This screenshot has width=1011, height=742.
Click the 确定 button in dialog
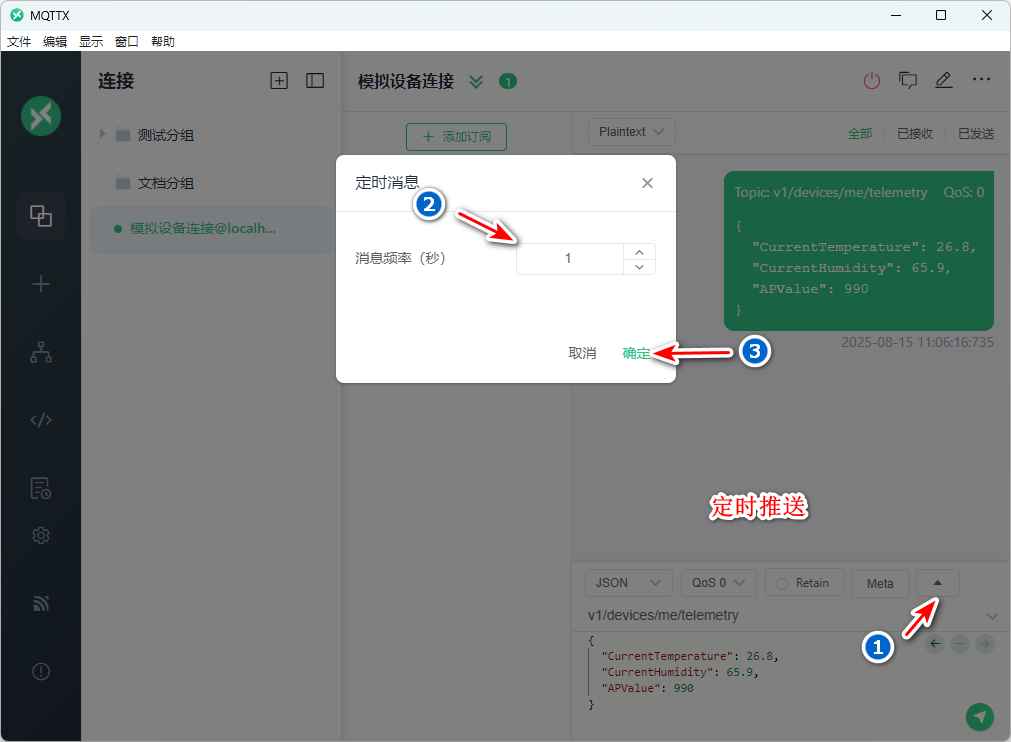tap(636, 353)
